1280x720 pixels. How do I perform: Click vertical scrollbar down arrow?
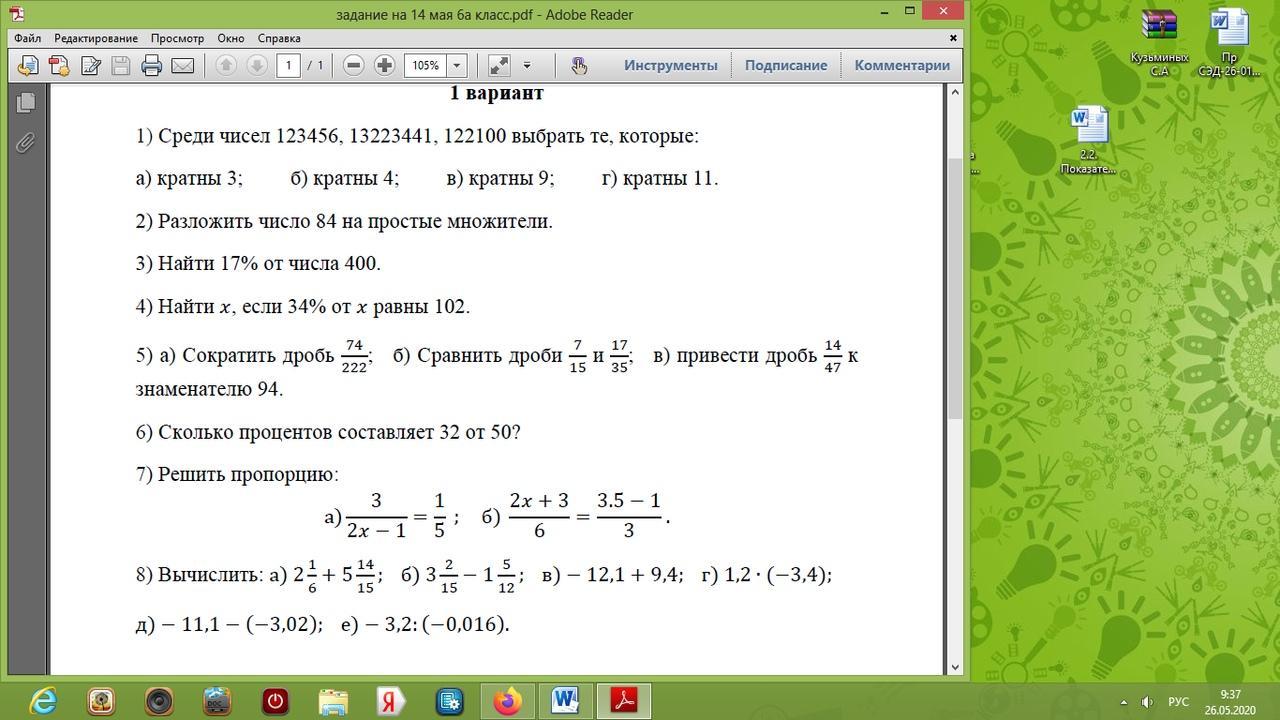[955, 667]
